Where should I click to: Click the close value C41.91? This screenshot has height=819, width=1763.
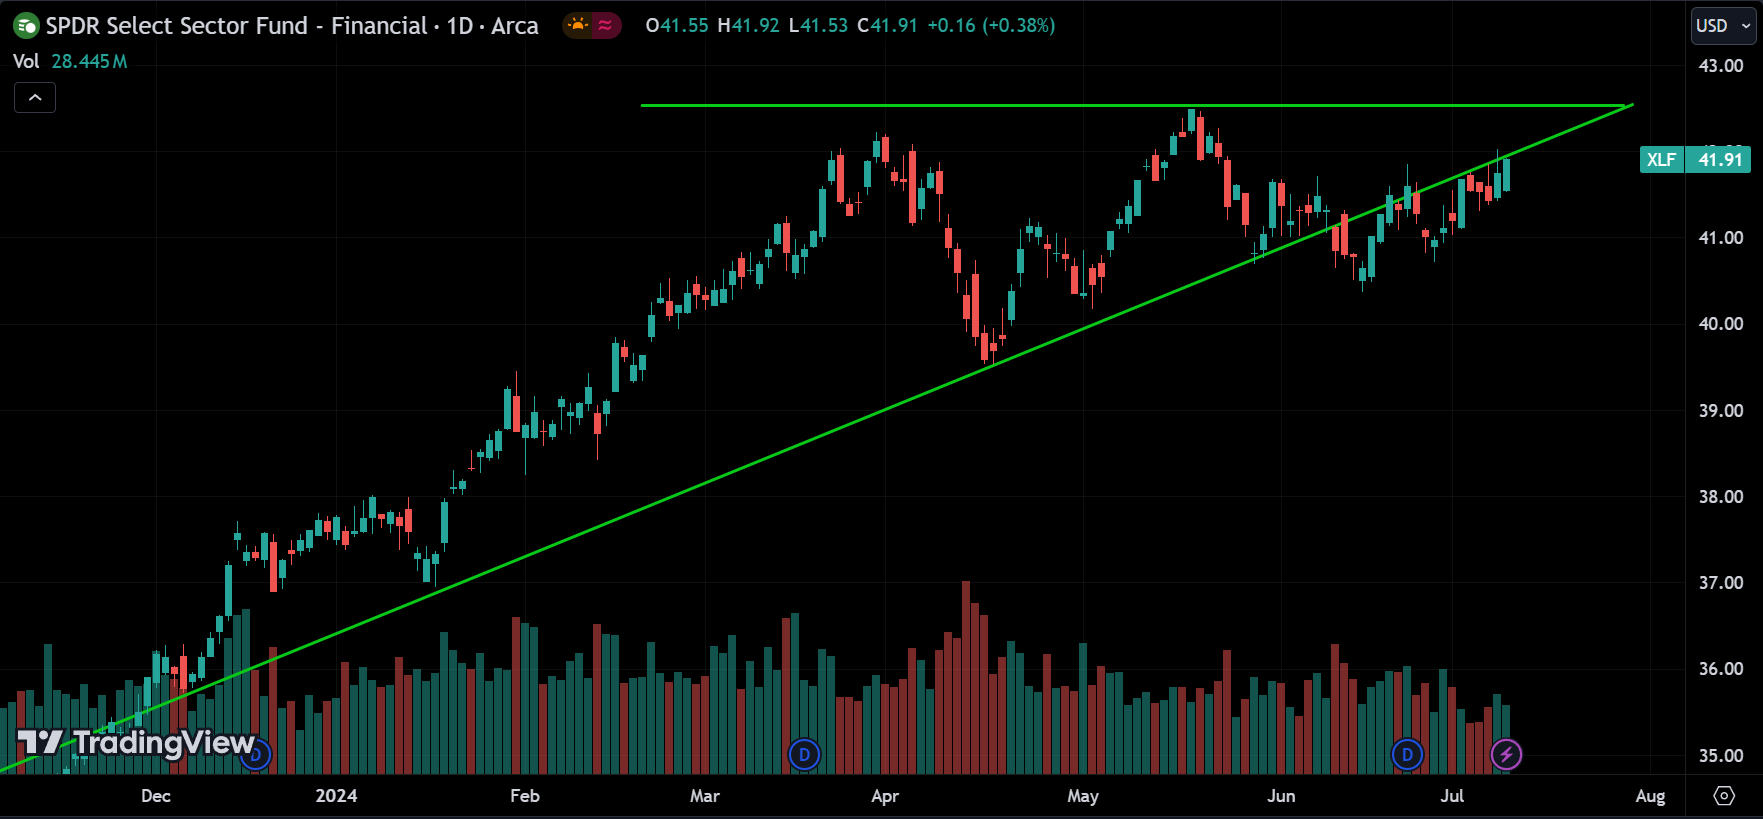pyautogui.click(x=887, y=26)
